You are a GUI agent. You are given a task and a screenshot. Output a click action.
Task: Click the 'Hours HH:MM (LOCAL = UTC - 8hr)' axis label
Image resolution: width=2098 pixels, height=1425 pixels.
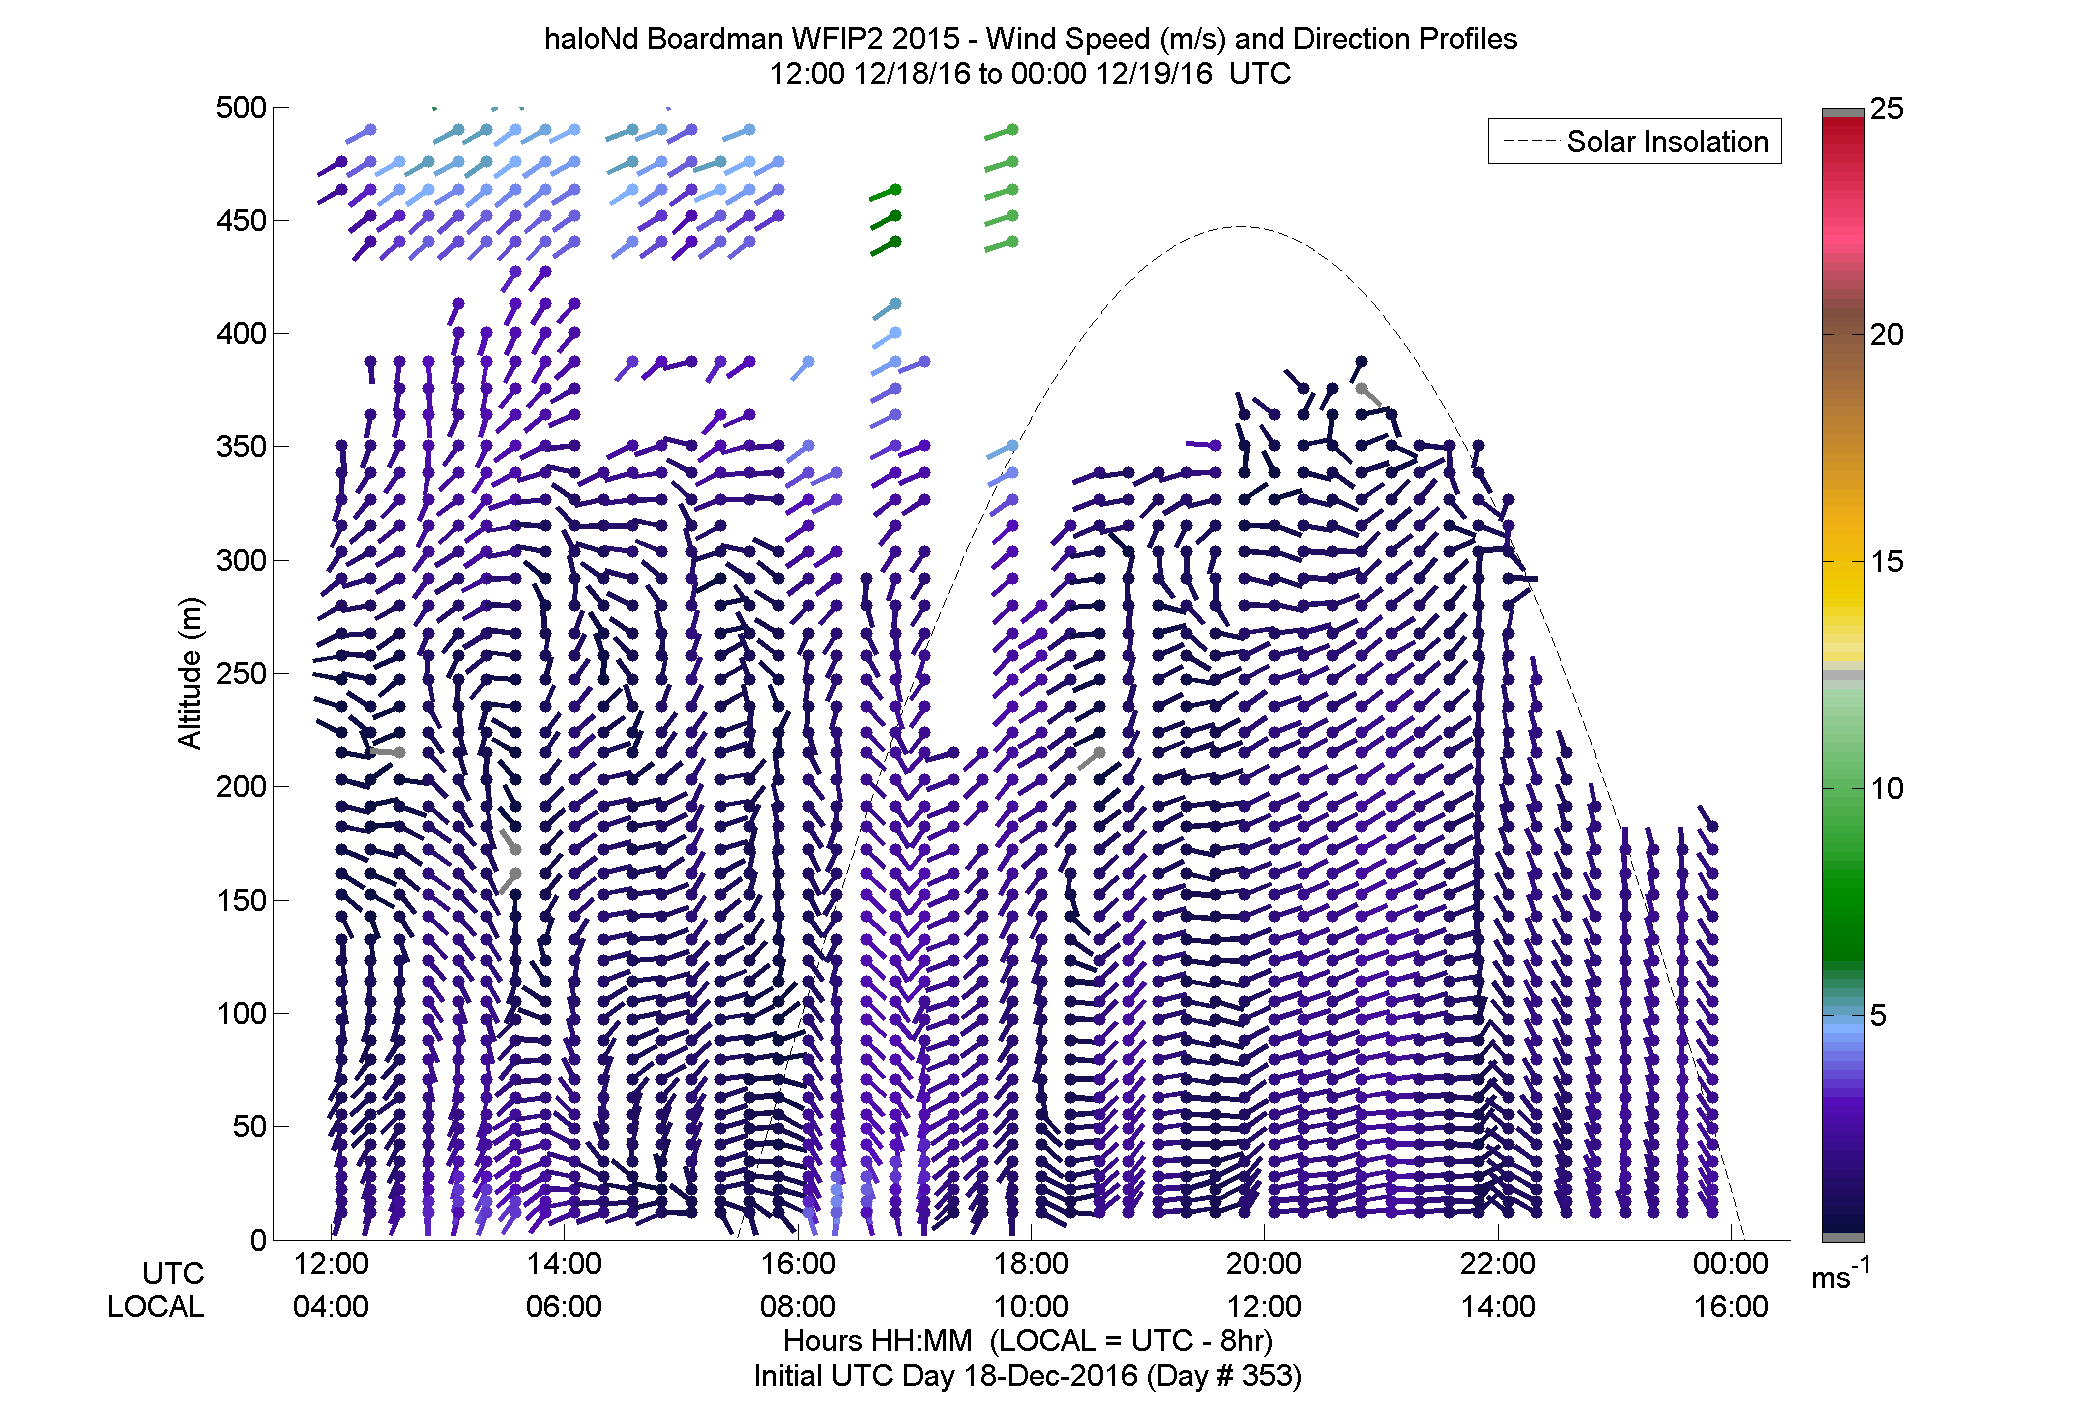coord(1028,1340)
